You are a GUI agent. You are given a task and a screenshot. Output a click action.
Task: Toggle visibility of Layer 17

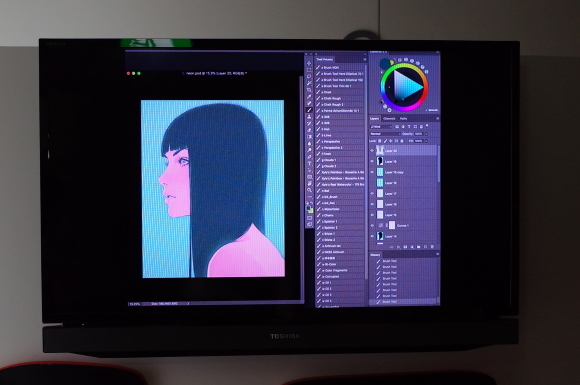coord(372,193)
